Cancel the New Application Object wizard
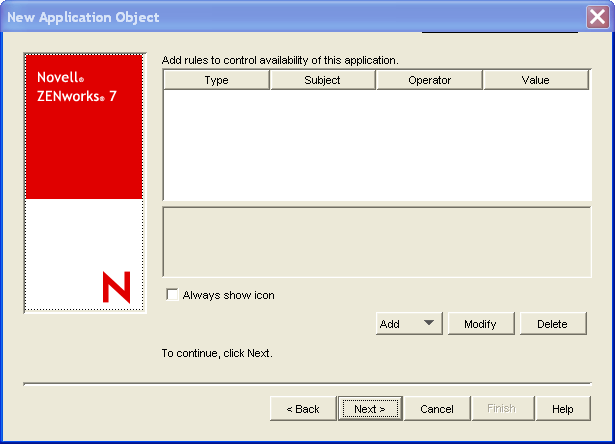Image resolution: width=615 pixels, height=444 pixels. click(437, 409)
